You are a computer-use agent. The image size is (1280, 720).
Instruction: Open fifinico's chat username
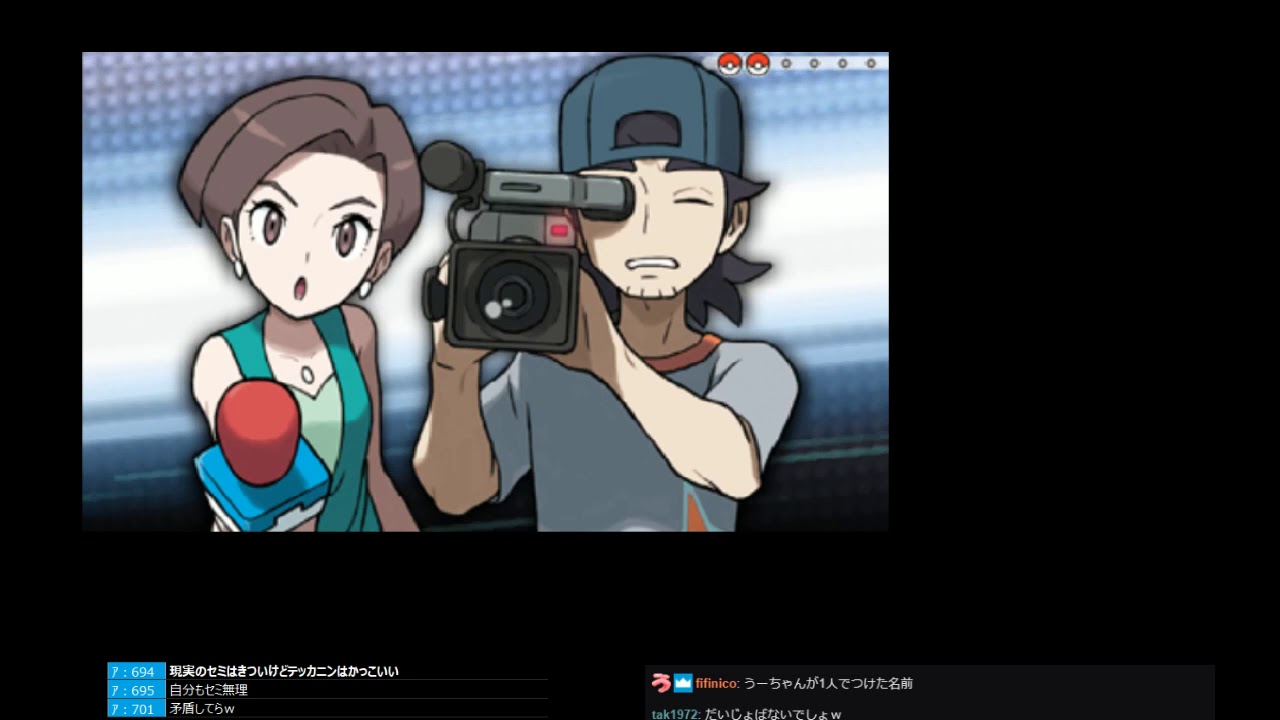pyautogui.click(x=716, y=684)
